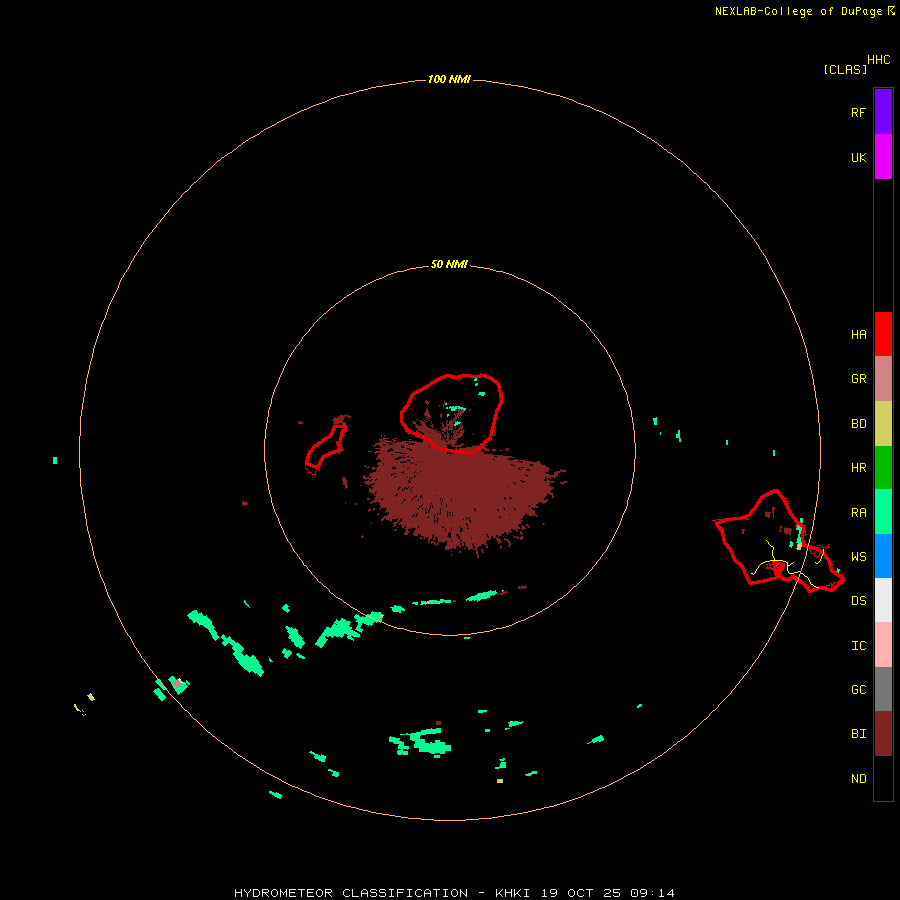Screen dimensions: 900x900
Task: Click the HR dark green legend swatch
Action: 883,468
